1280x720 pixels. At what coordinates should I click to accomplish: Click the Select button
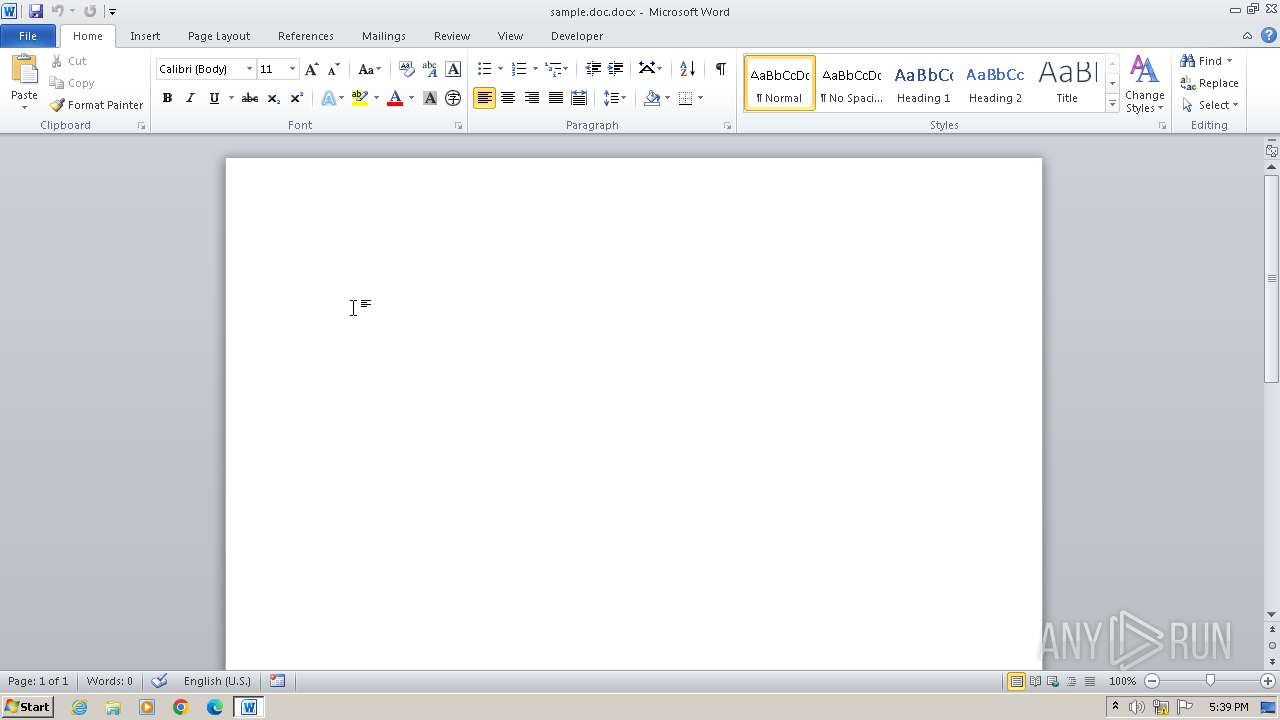point(1210,105)
